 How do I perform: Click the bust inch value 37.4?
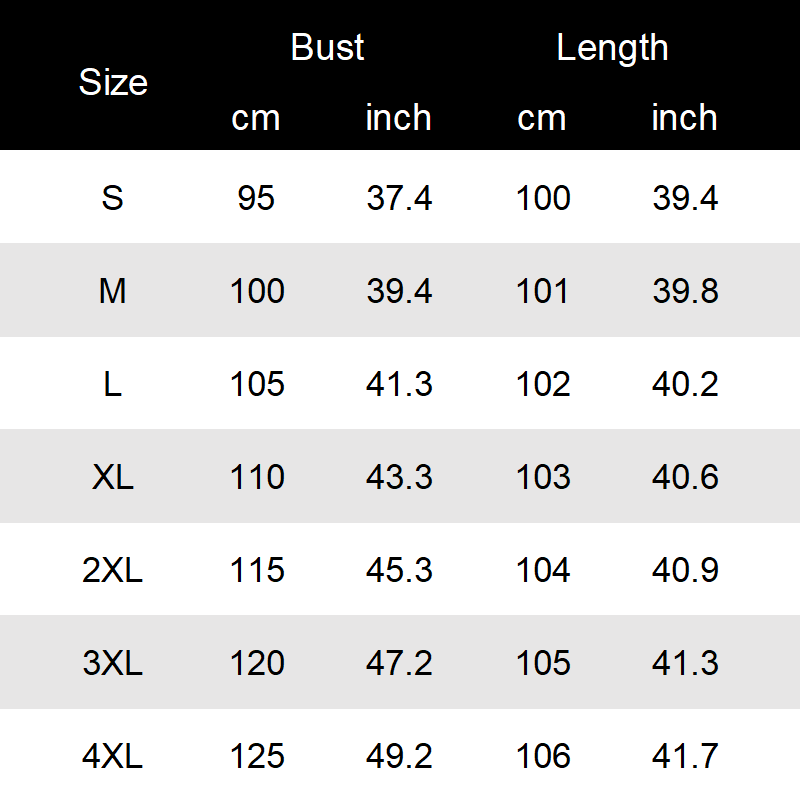pos(399,198)
